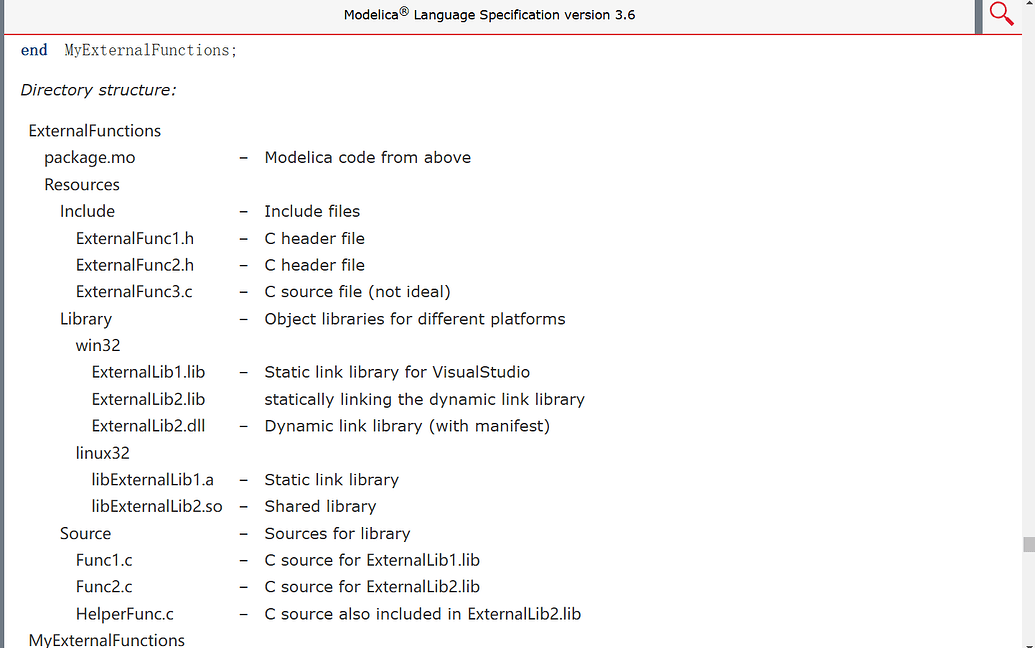Screen dimensions: 1035x648
Task: Click the ExternalLib2.dll entry
Action: tap(149, 426)
